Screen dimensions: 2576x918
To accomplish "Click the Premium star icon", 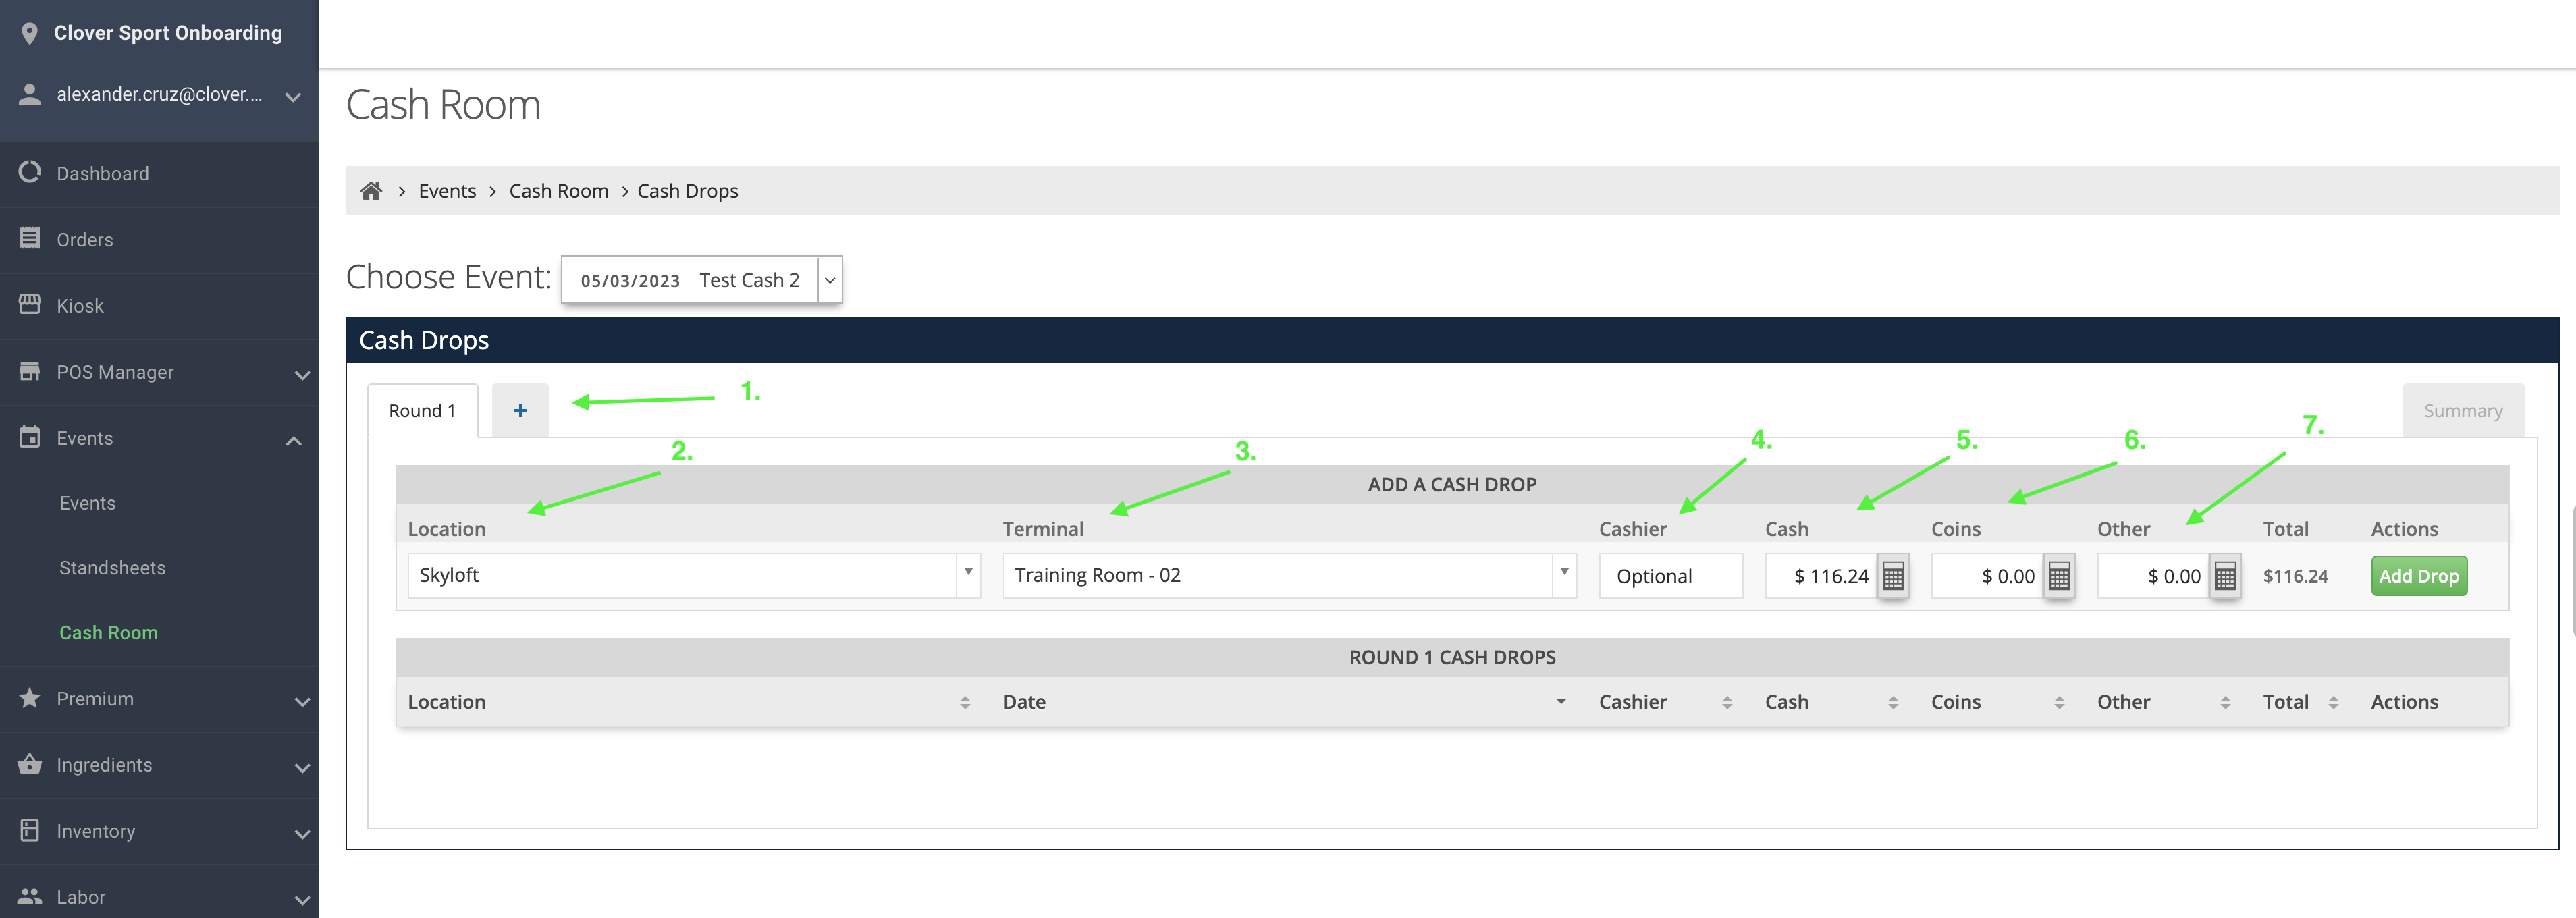I will tap(30, 698).
